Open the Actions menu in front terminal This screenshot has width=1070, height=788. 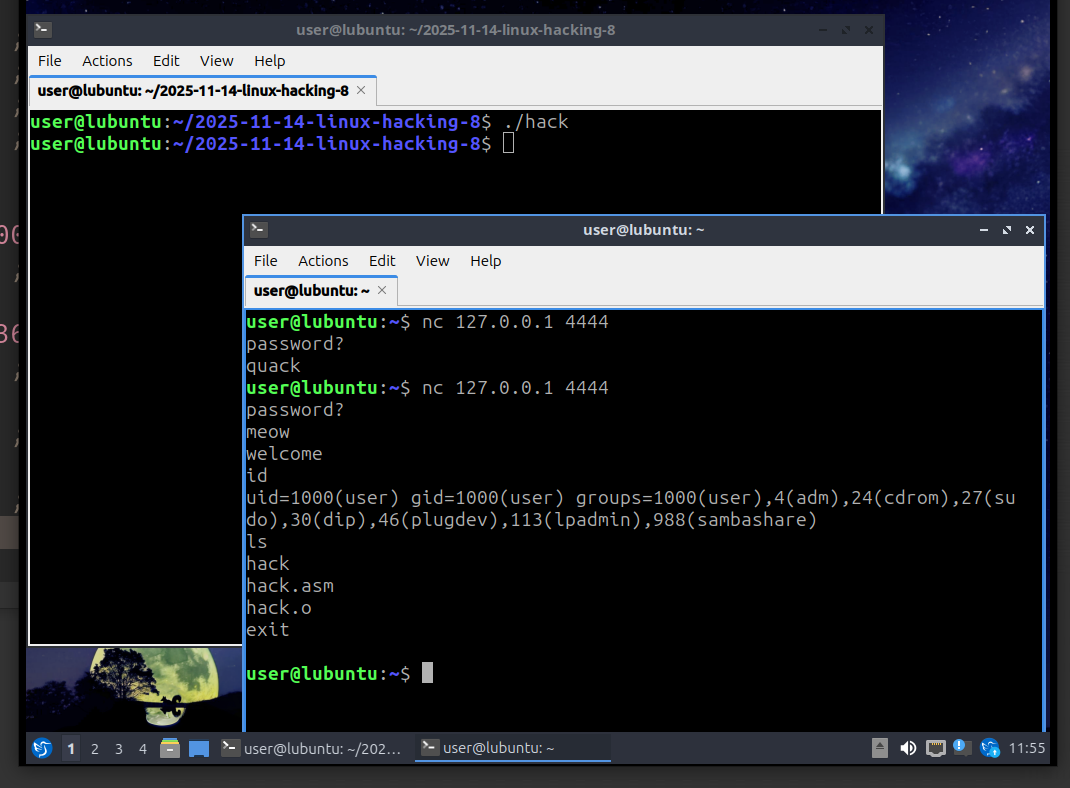[x=323, y=261]
